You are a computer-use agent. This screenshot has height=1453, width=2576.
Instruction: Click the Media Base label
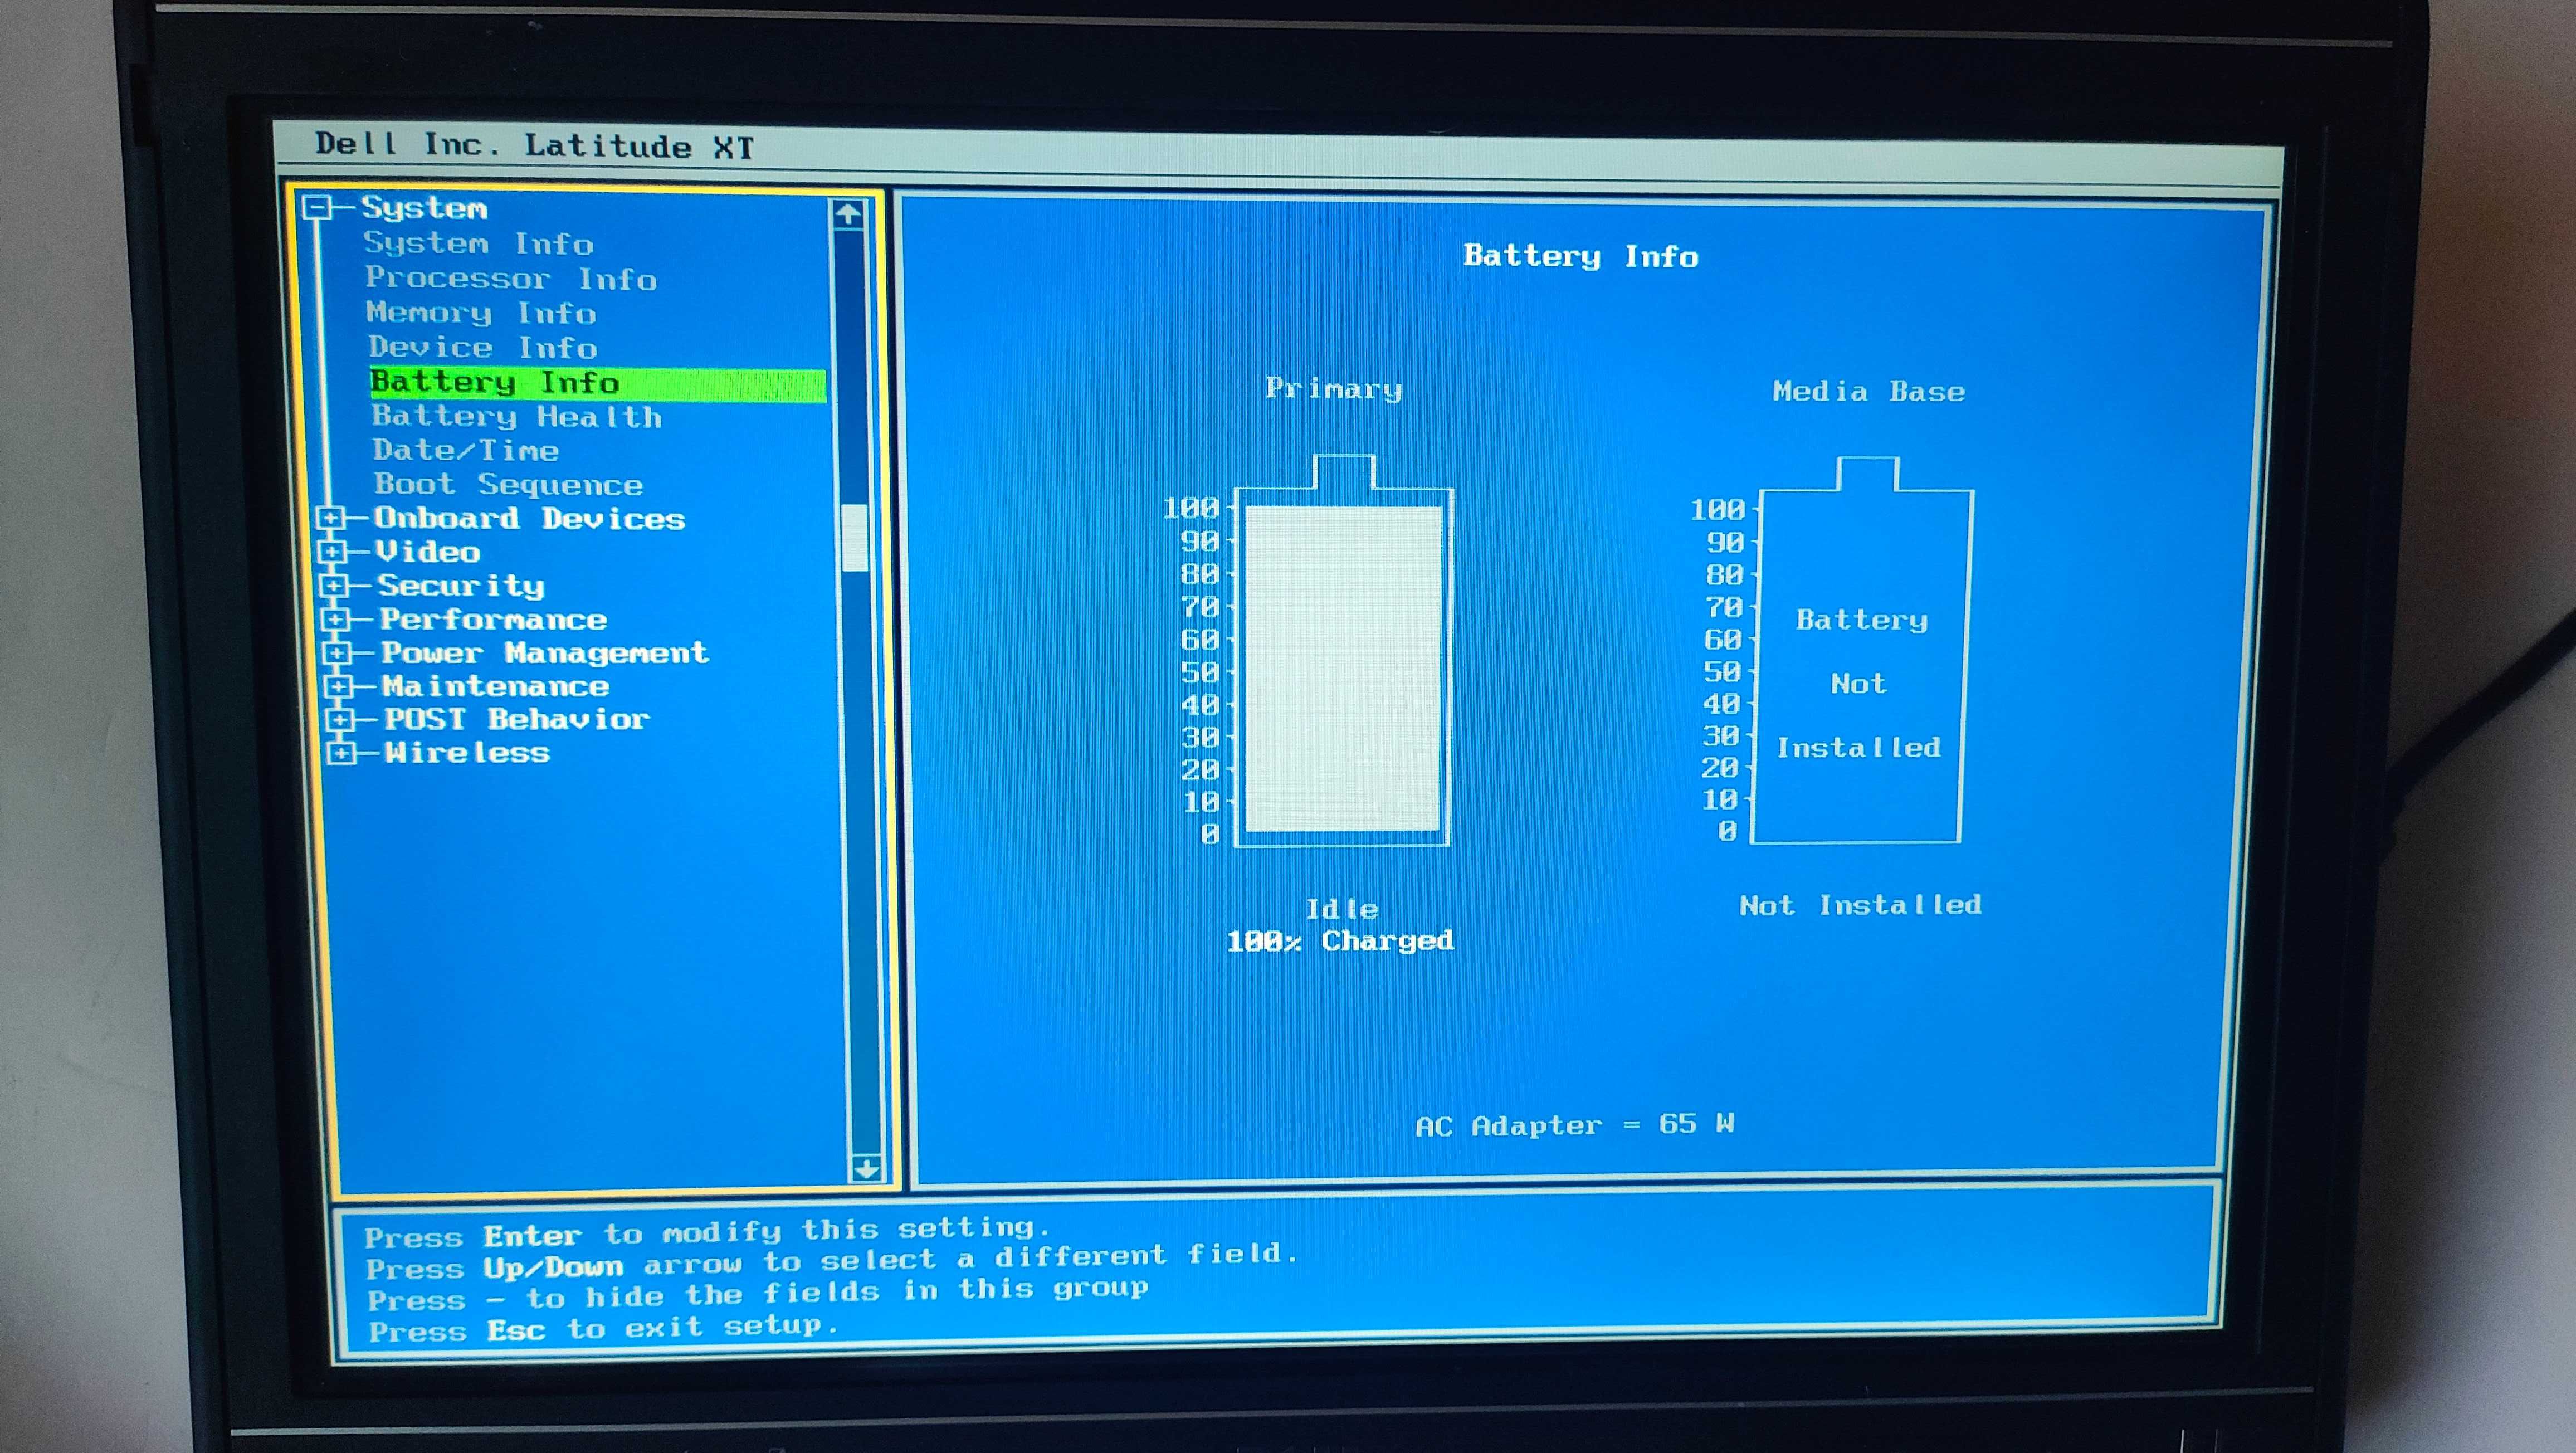1869,391
